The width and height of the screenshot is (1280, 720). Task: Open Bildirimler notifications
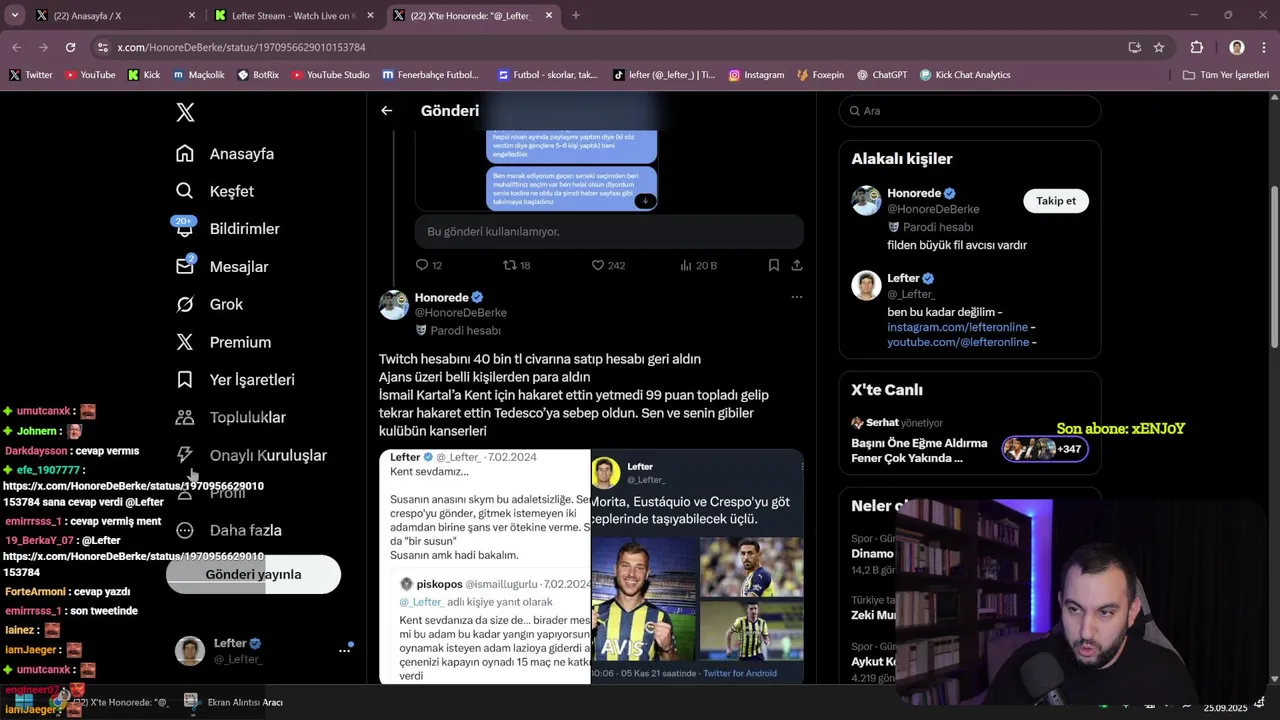pyautogui.click(x=227, y=229)
